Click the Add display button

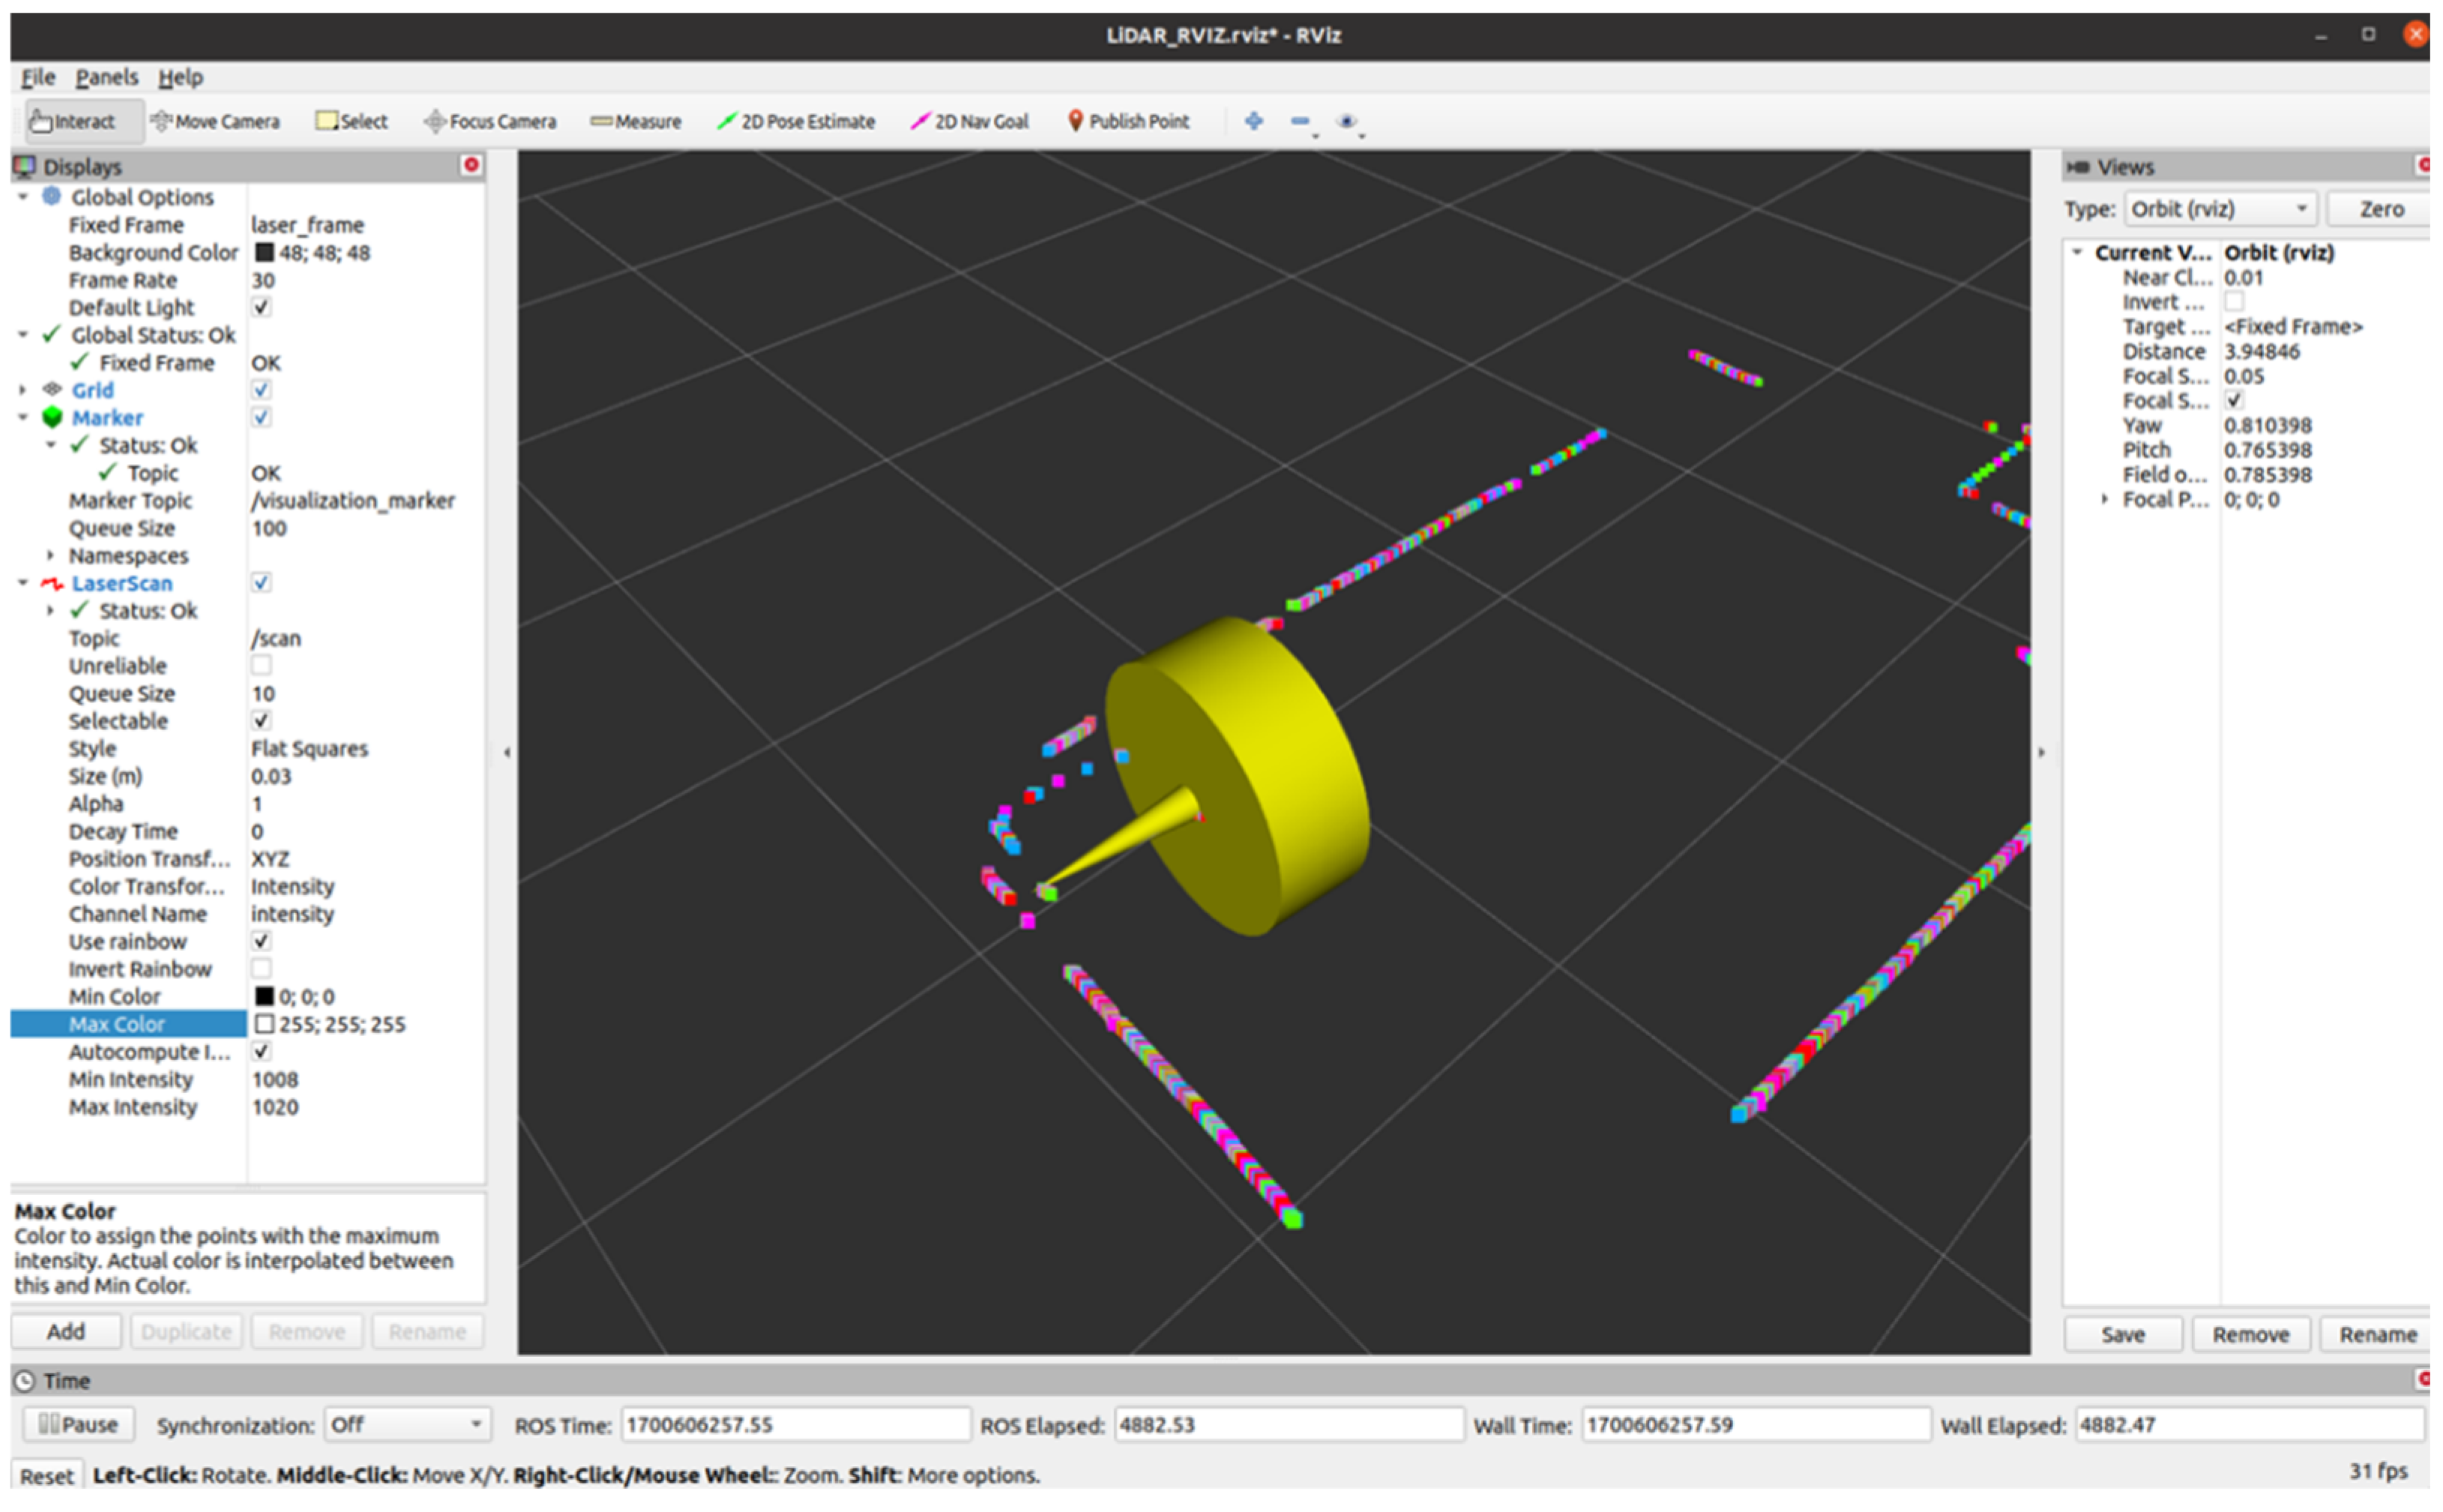pyautogui.click(x=66, y=1331)
